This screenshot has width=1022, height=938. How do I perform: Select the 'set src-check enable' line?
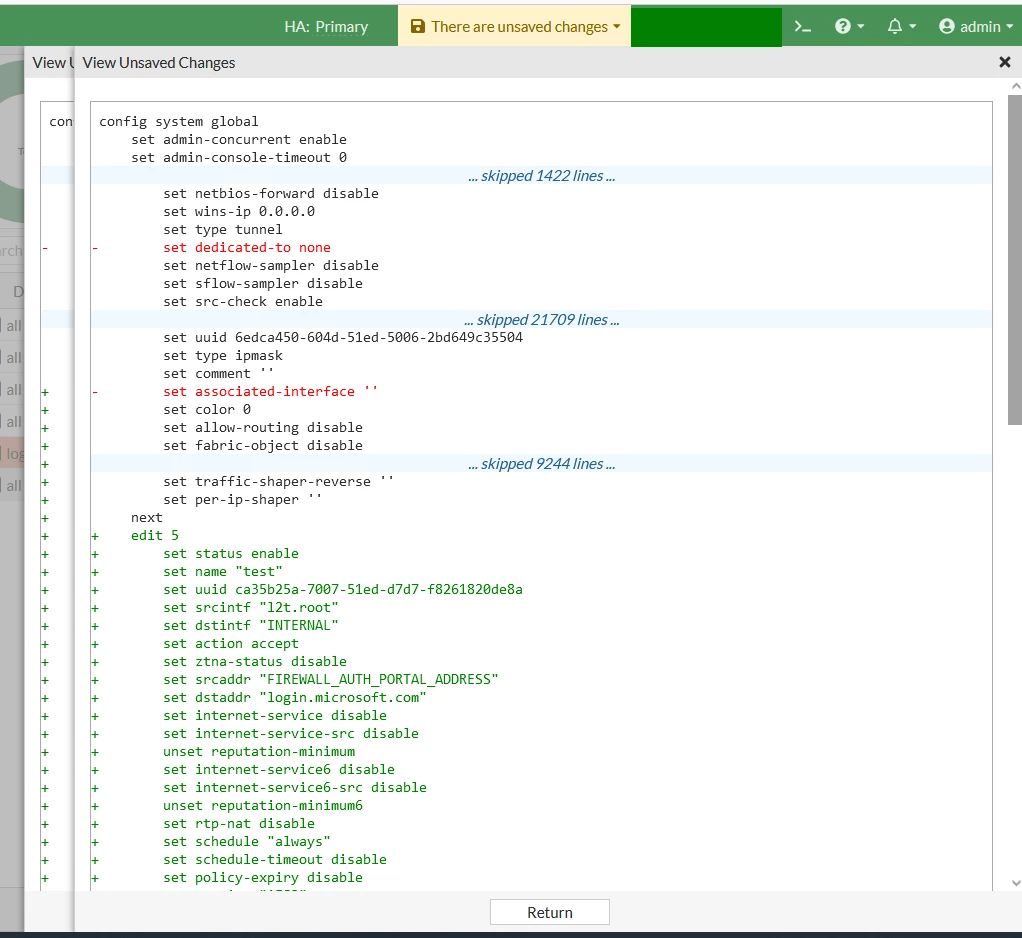(242, 301)
